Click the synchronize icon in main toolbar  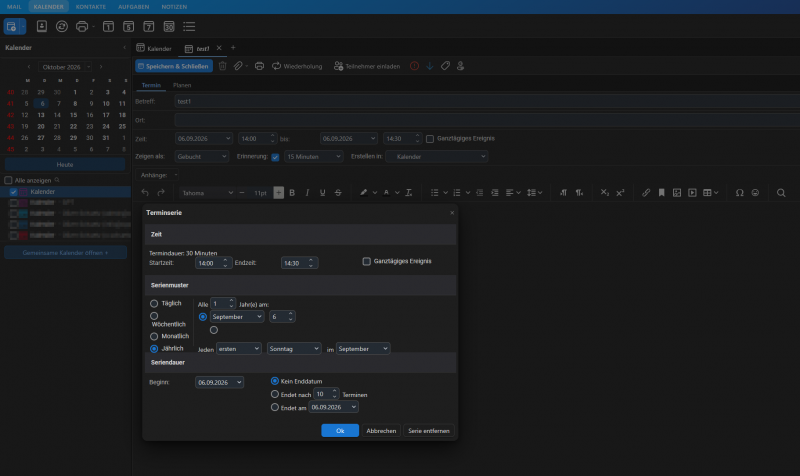[62, 27]
